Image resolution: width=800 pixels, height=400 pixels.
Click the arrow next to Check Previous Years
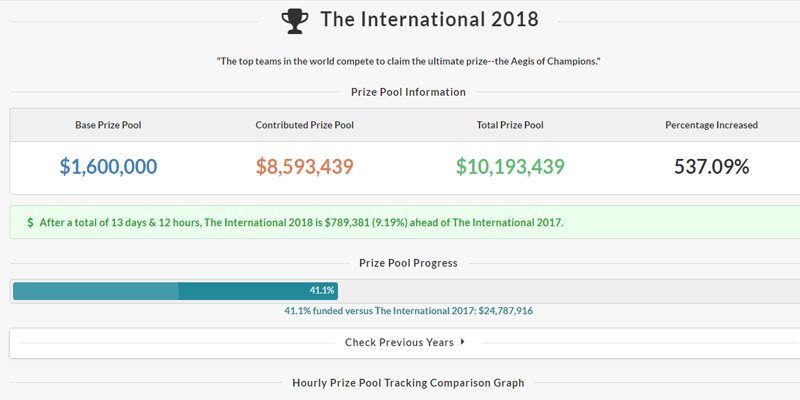pos(463,342)
